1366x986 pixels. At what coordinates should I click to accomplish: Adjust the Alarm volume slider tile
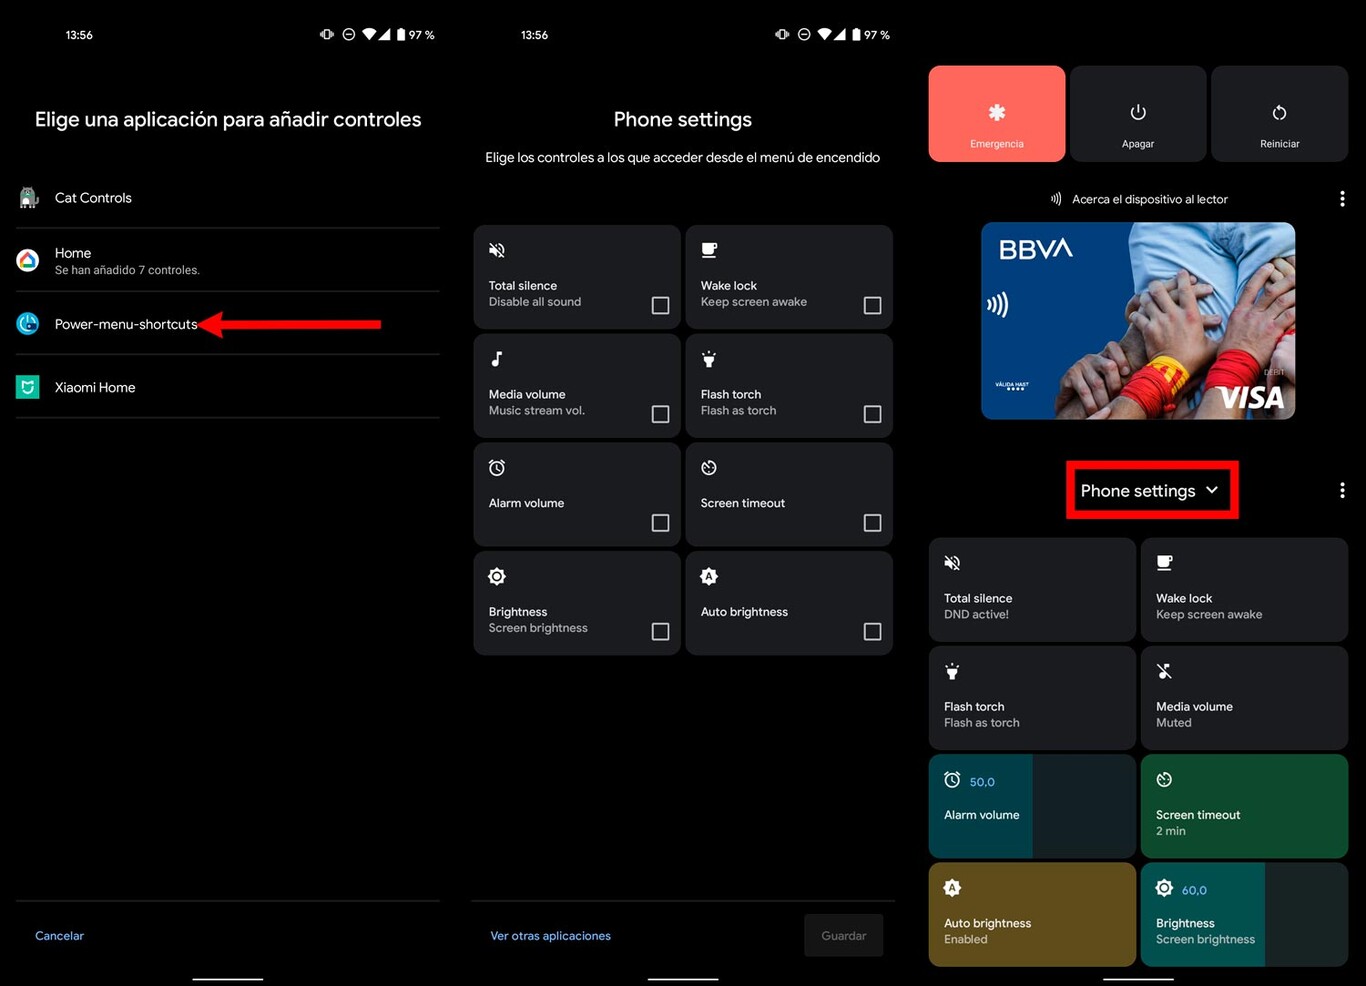1032,806
